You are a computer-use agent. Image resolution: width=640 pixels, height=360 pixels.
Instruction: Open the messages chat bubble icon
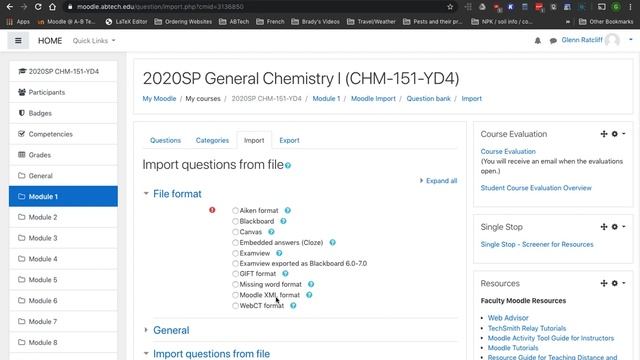click(553, 40)
